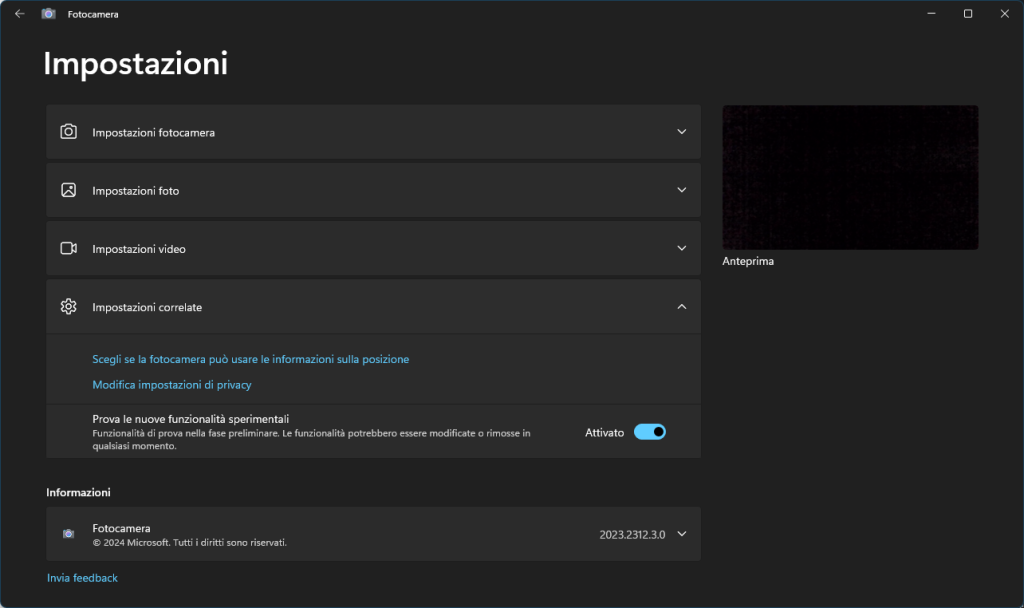Expand the Fotocamera version details chevron

(682, 534)
